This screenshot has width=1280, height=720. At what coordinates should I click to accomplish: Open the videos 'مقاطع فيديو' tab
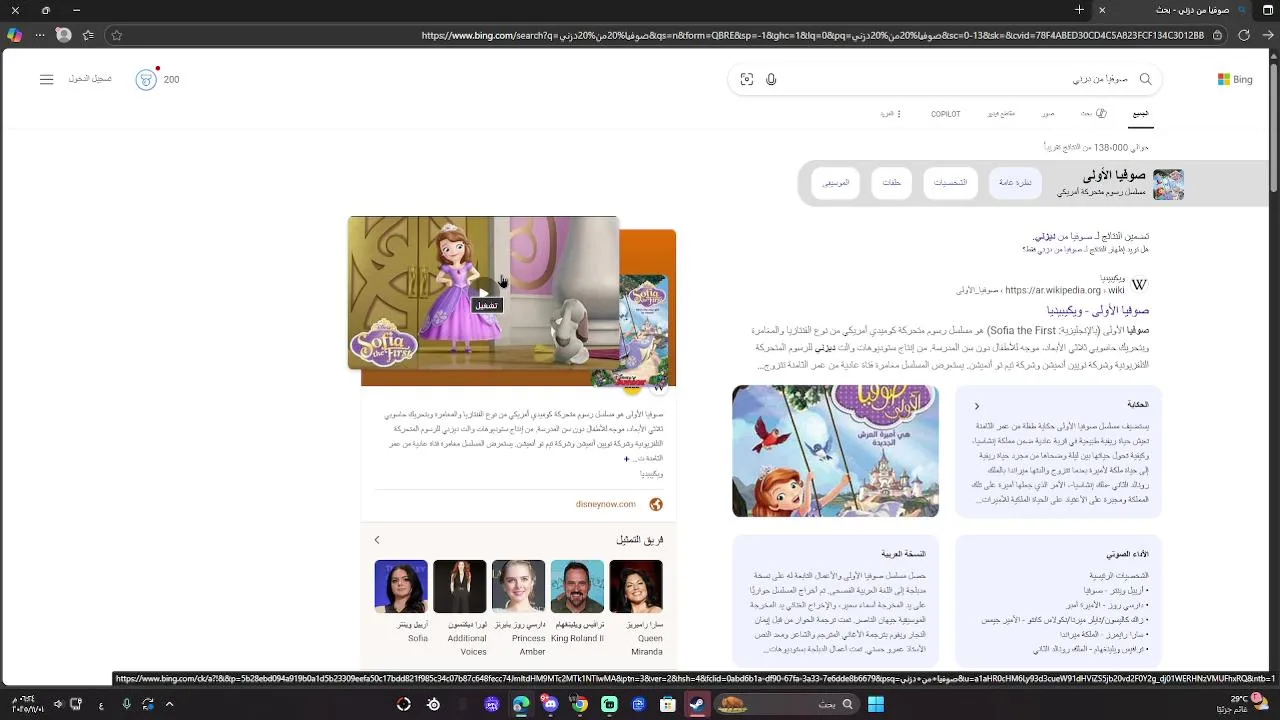click(x=1001, y=114)
